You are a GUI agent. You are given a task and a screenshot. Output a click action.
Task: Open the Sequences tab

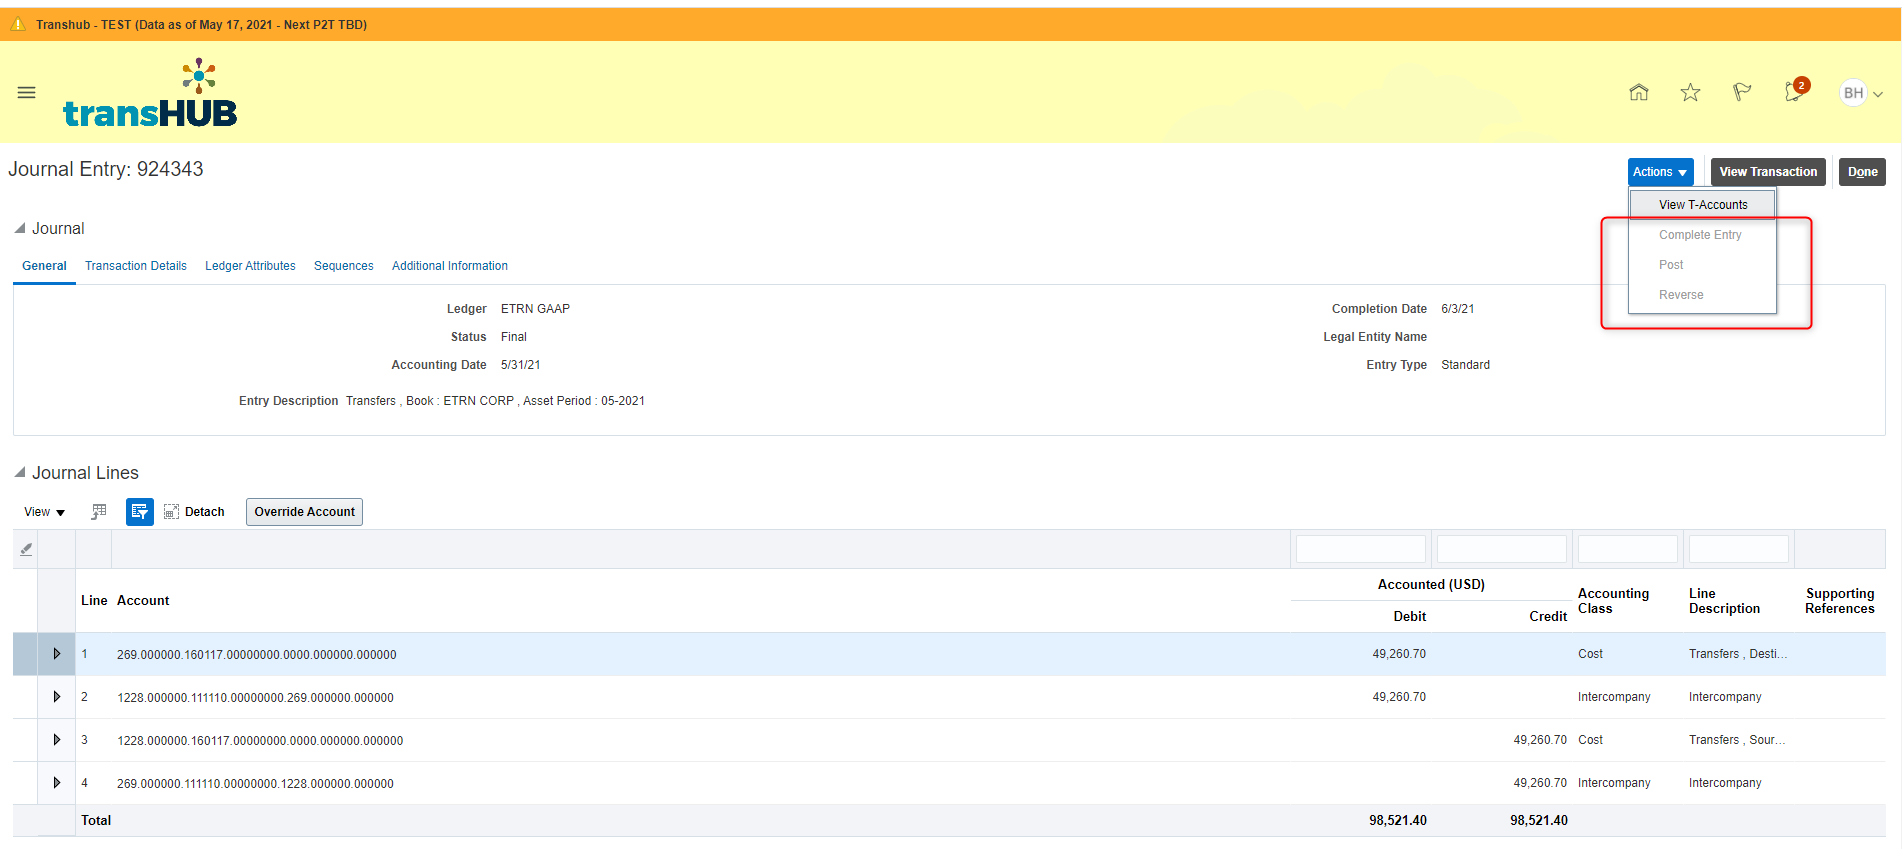click(344, 266)
